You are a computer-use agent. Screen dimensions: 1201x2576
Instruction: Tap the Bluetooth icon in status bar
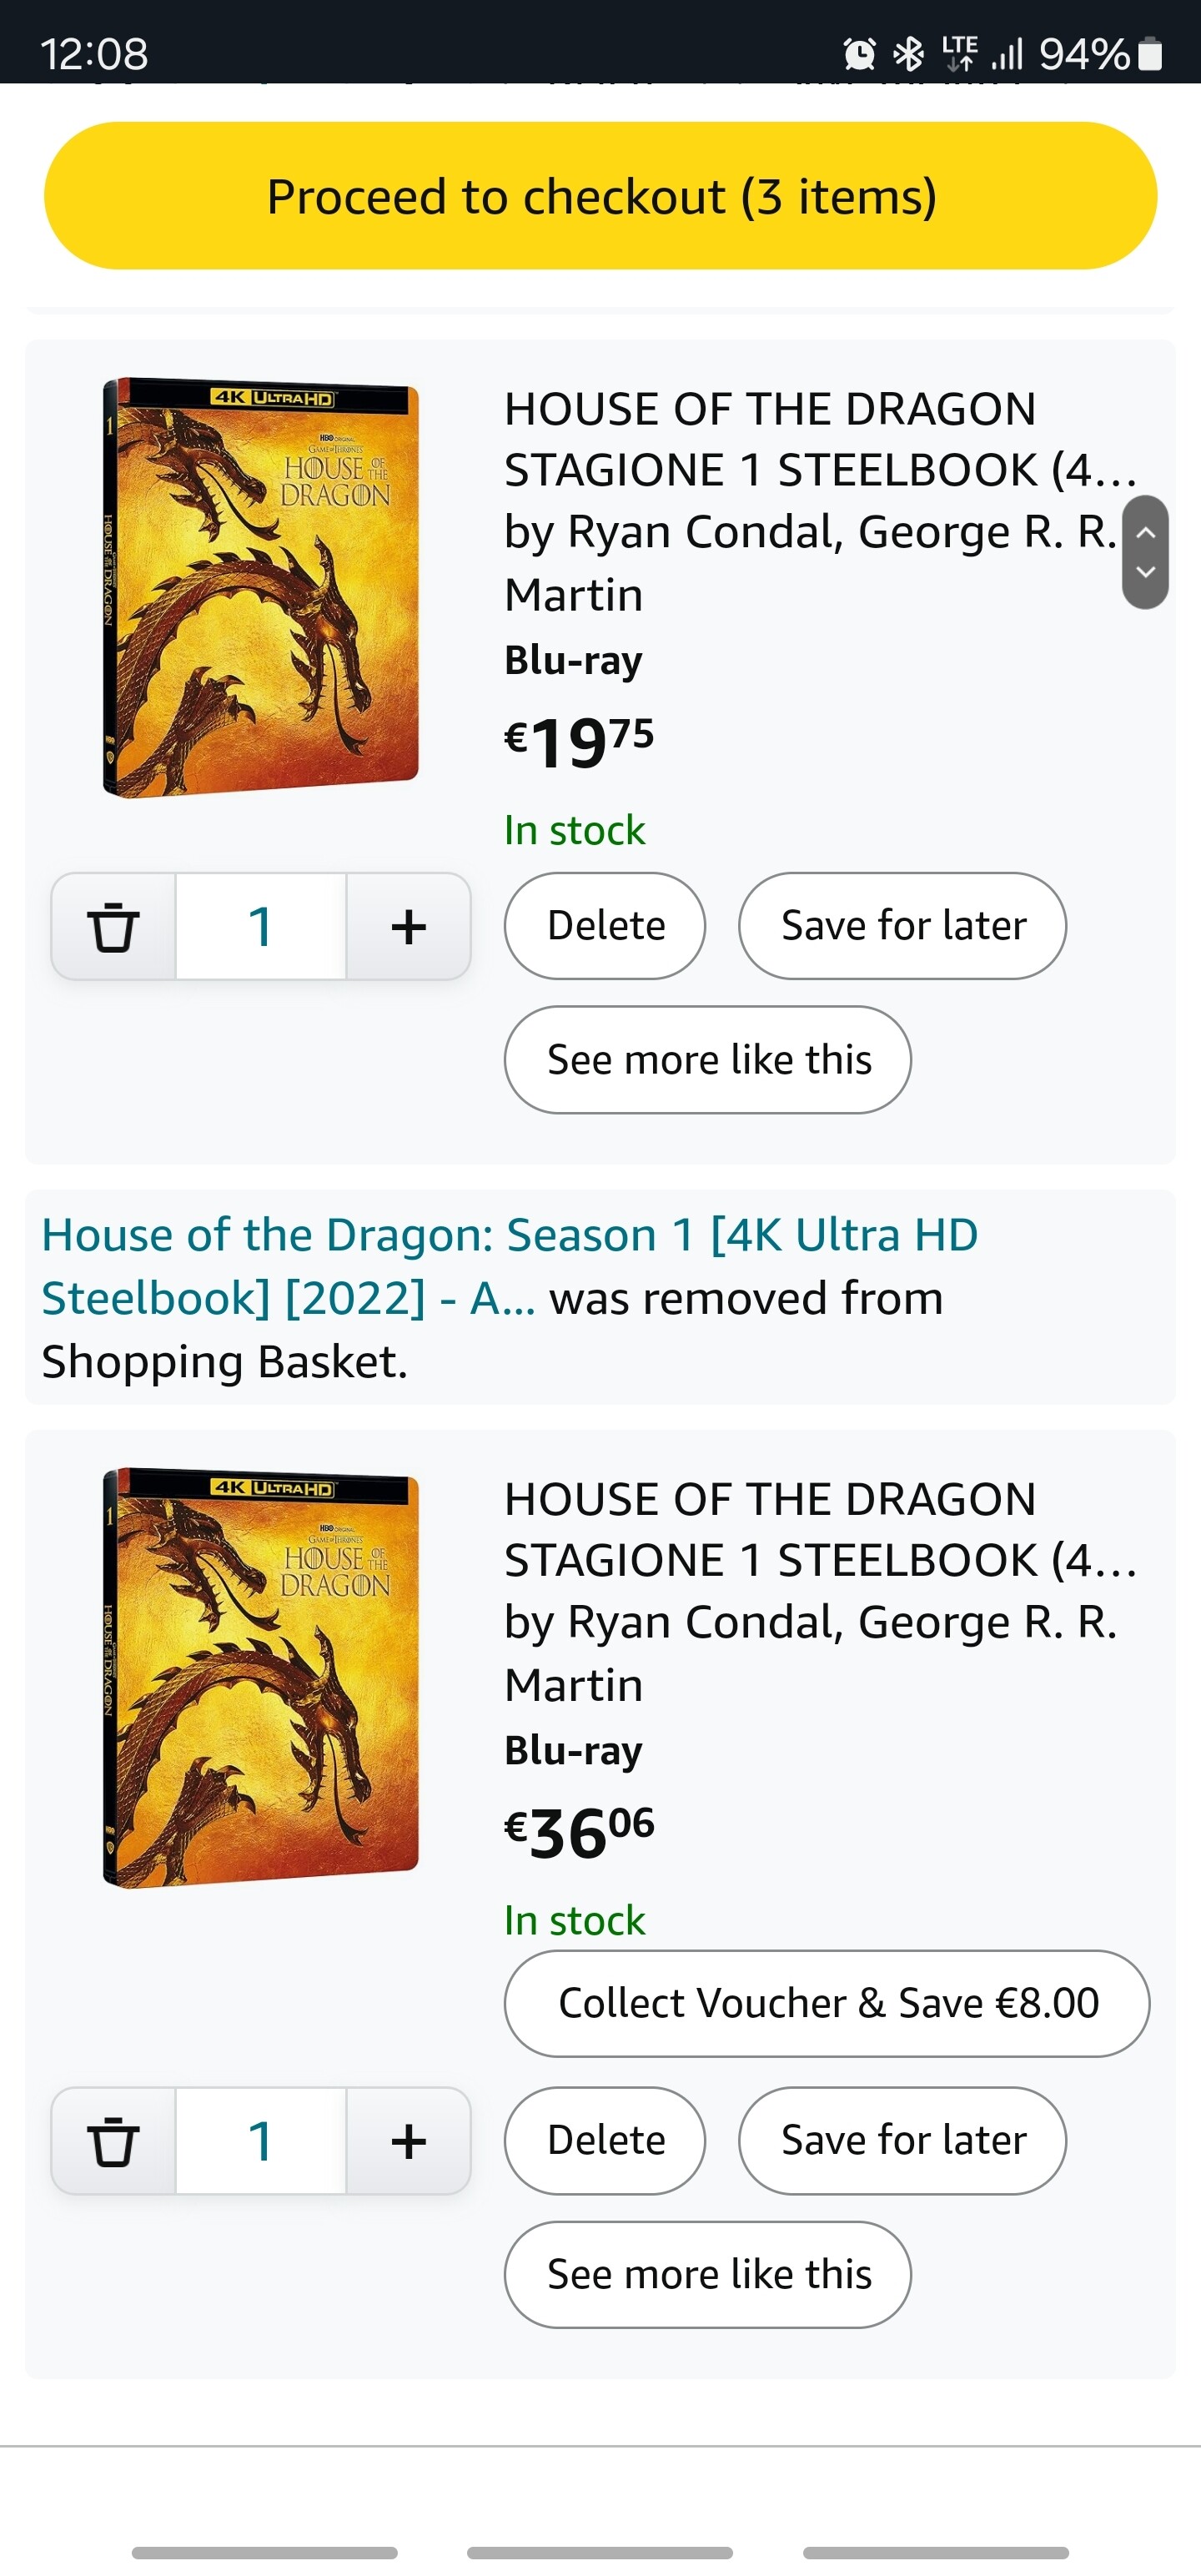[908, 53]
